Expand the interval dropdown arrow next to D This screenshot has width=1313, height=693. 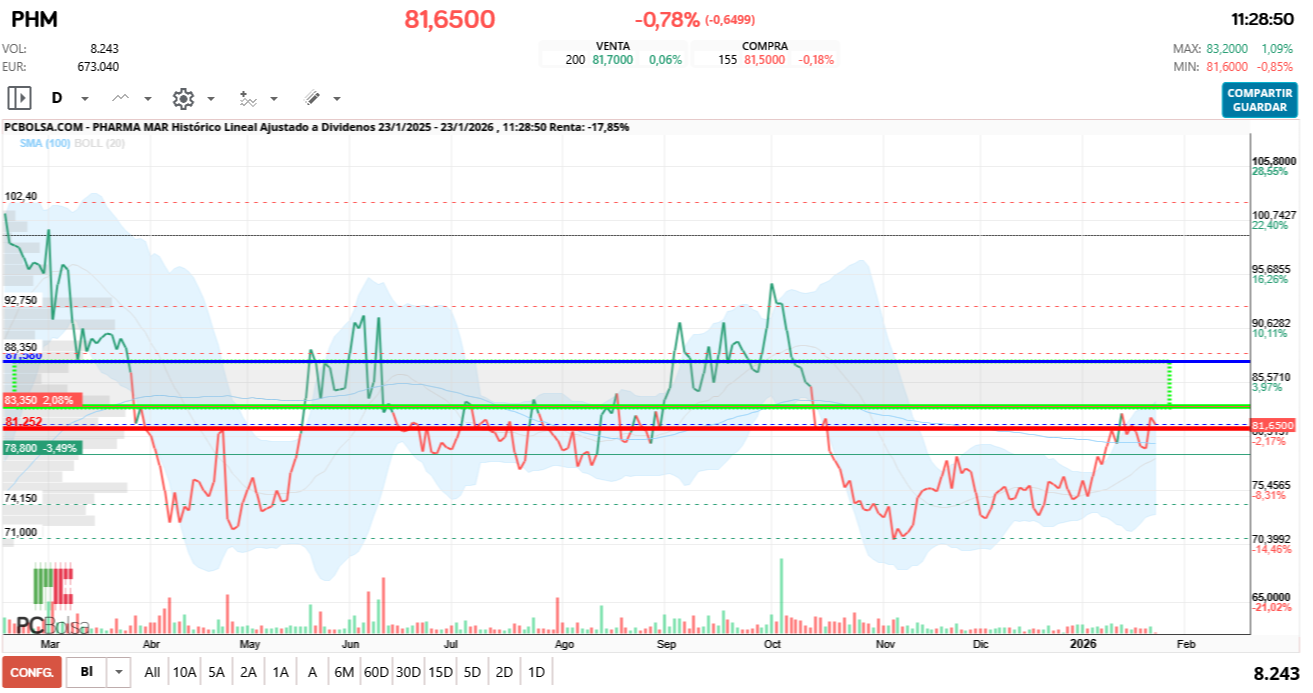coord(85,99)
